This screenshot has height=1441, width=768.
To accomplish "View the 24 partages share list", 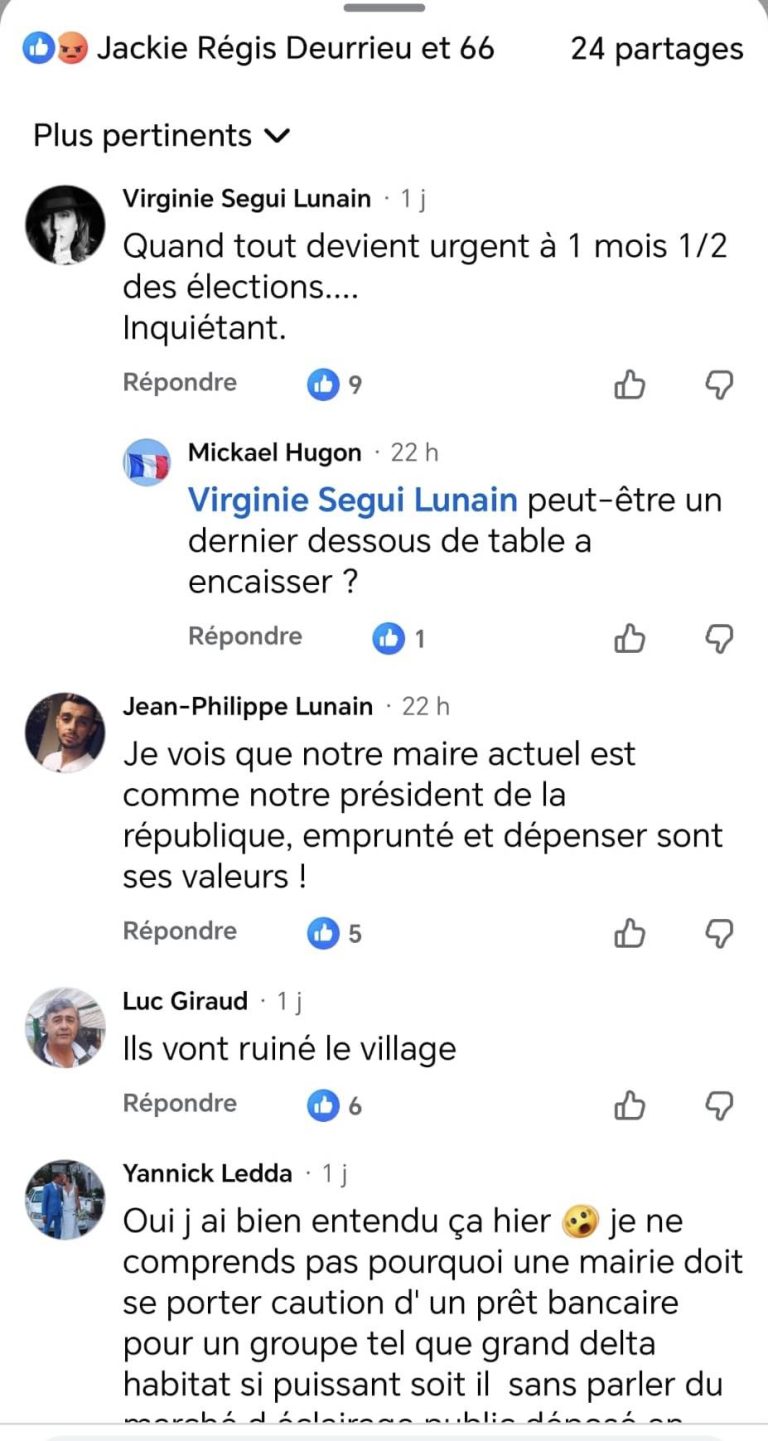I will point(656,48).
